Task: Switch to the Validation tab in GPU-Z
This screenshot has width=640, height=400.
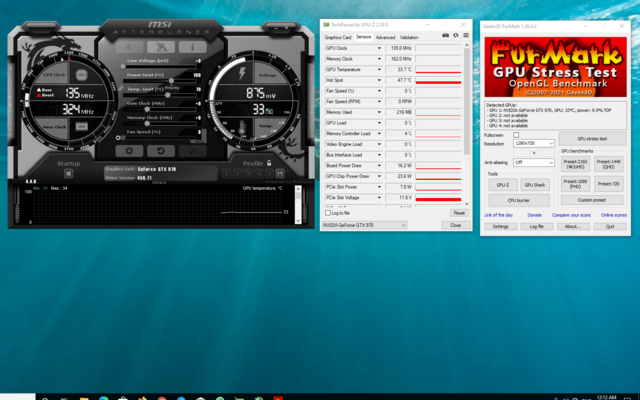Action: pos(409,37)
